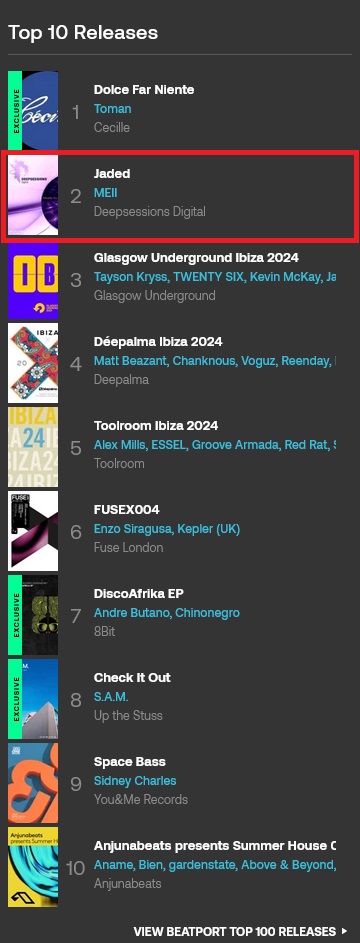Open the Fuse London label link
Viewport: 360px width, 943px height.
pyautogui.click(x=129, y=547)
